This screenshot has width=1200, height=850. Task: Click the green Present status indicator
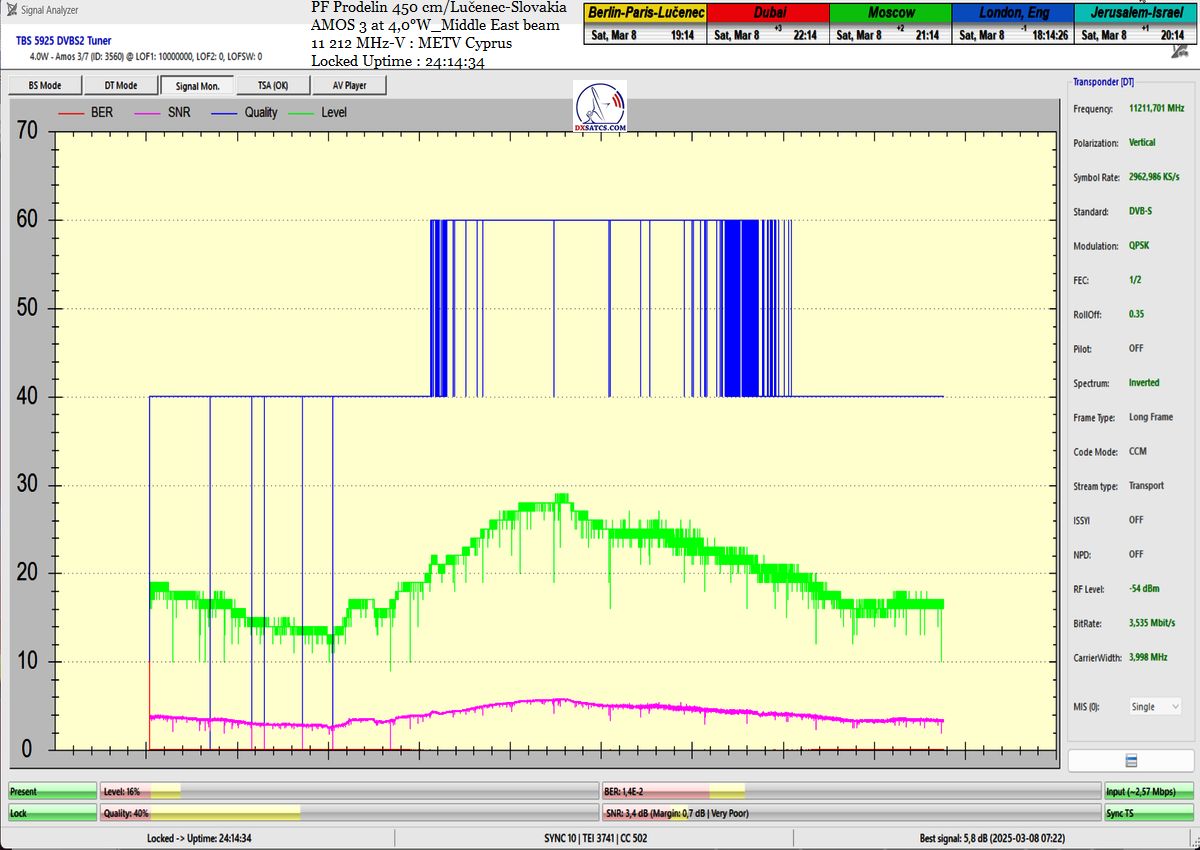(x=53, y=791)
